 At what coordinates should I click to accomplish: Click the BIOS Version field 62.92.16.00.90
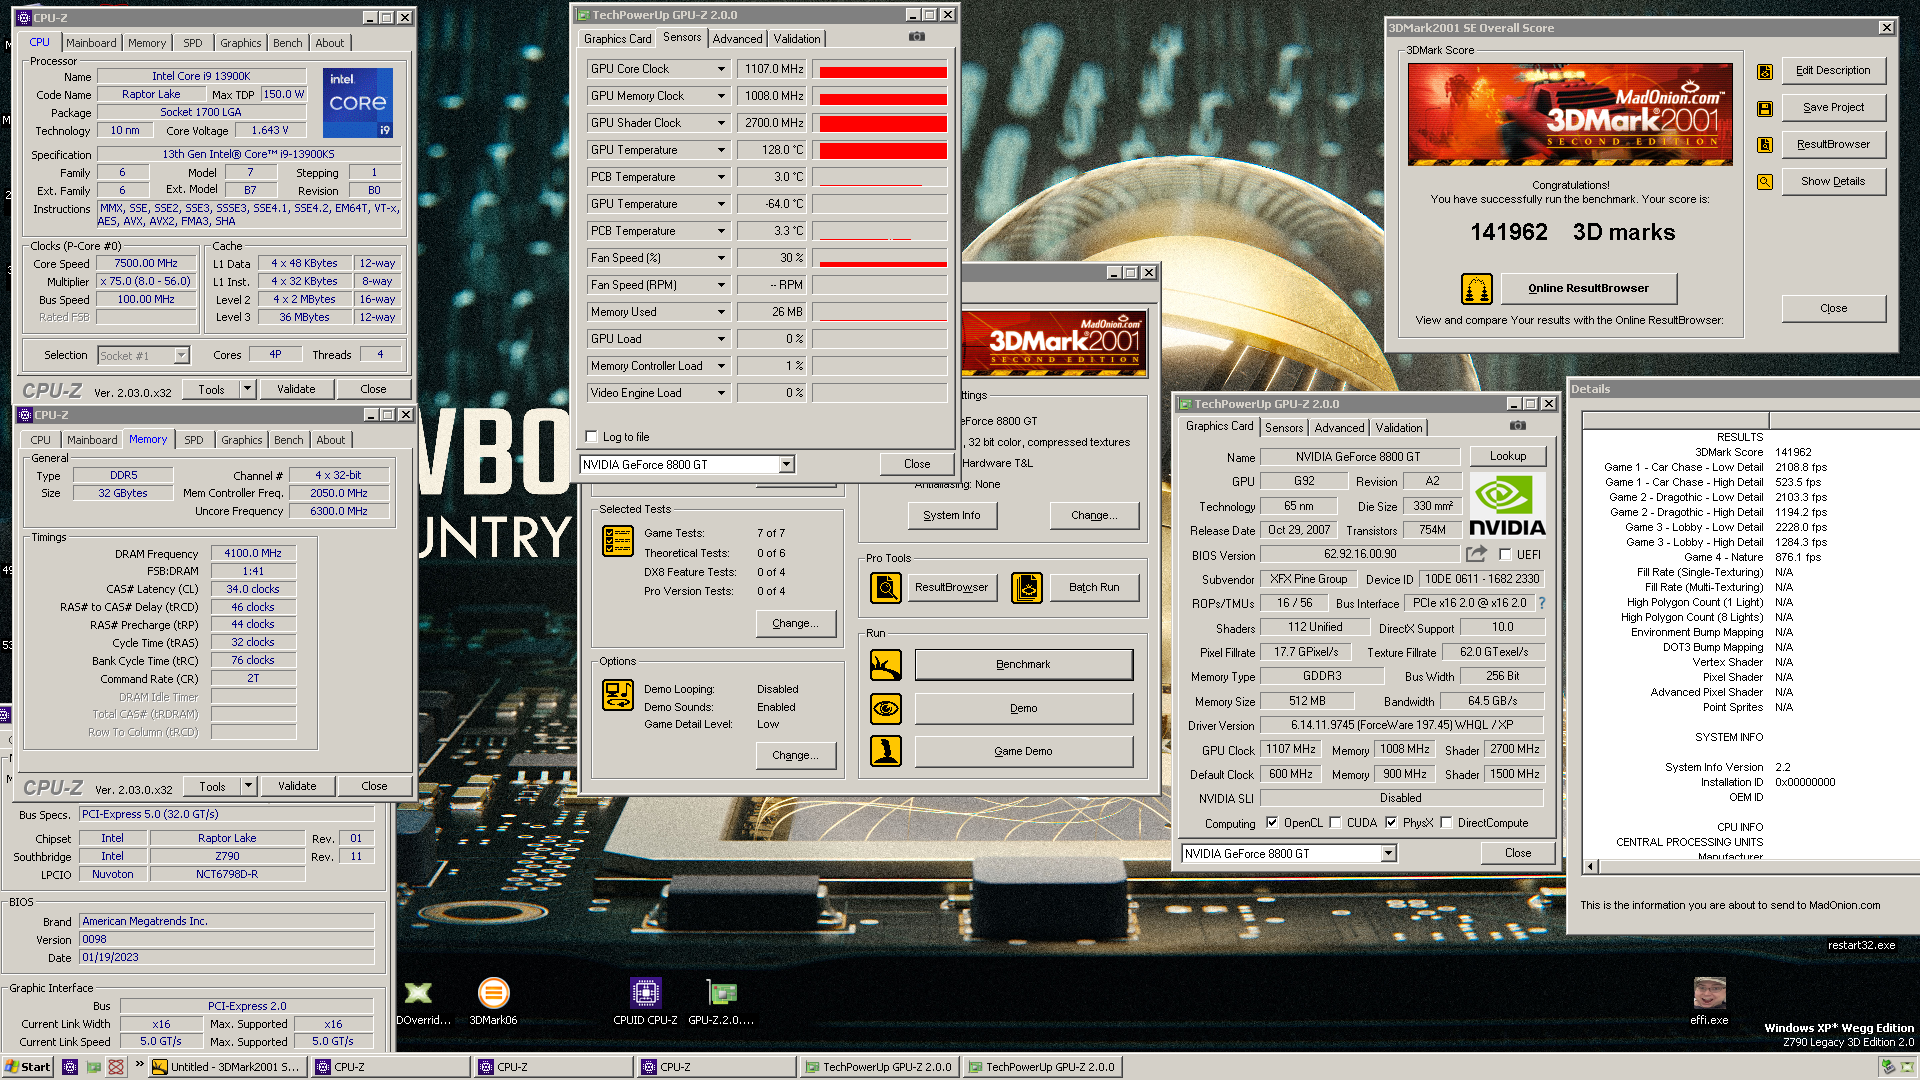click(x=1360, y=554)
